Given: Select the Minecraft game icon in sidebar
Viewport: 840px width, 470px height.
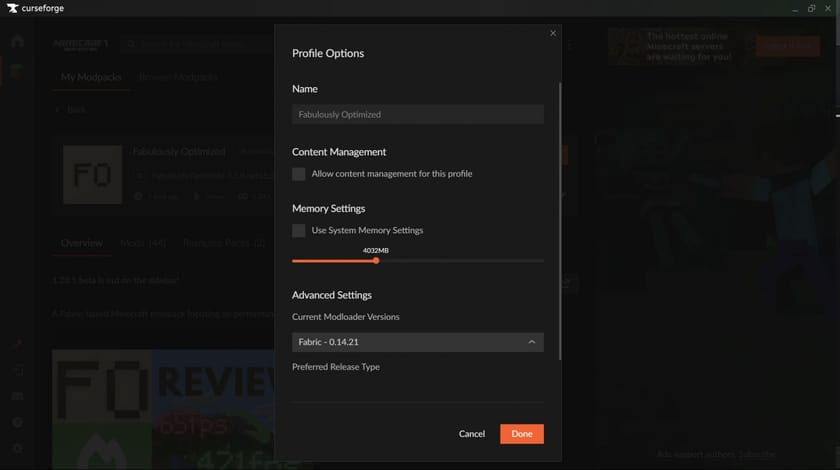Looking at the screenshot, I should coord(17,70).
